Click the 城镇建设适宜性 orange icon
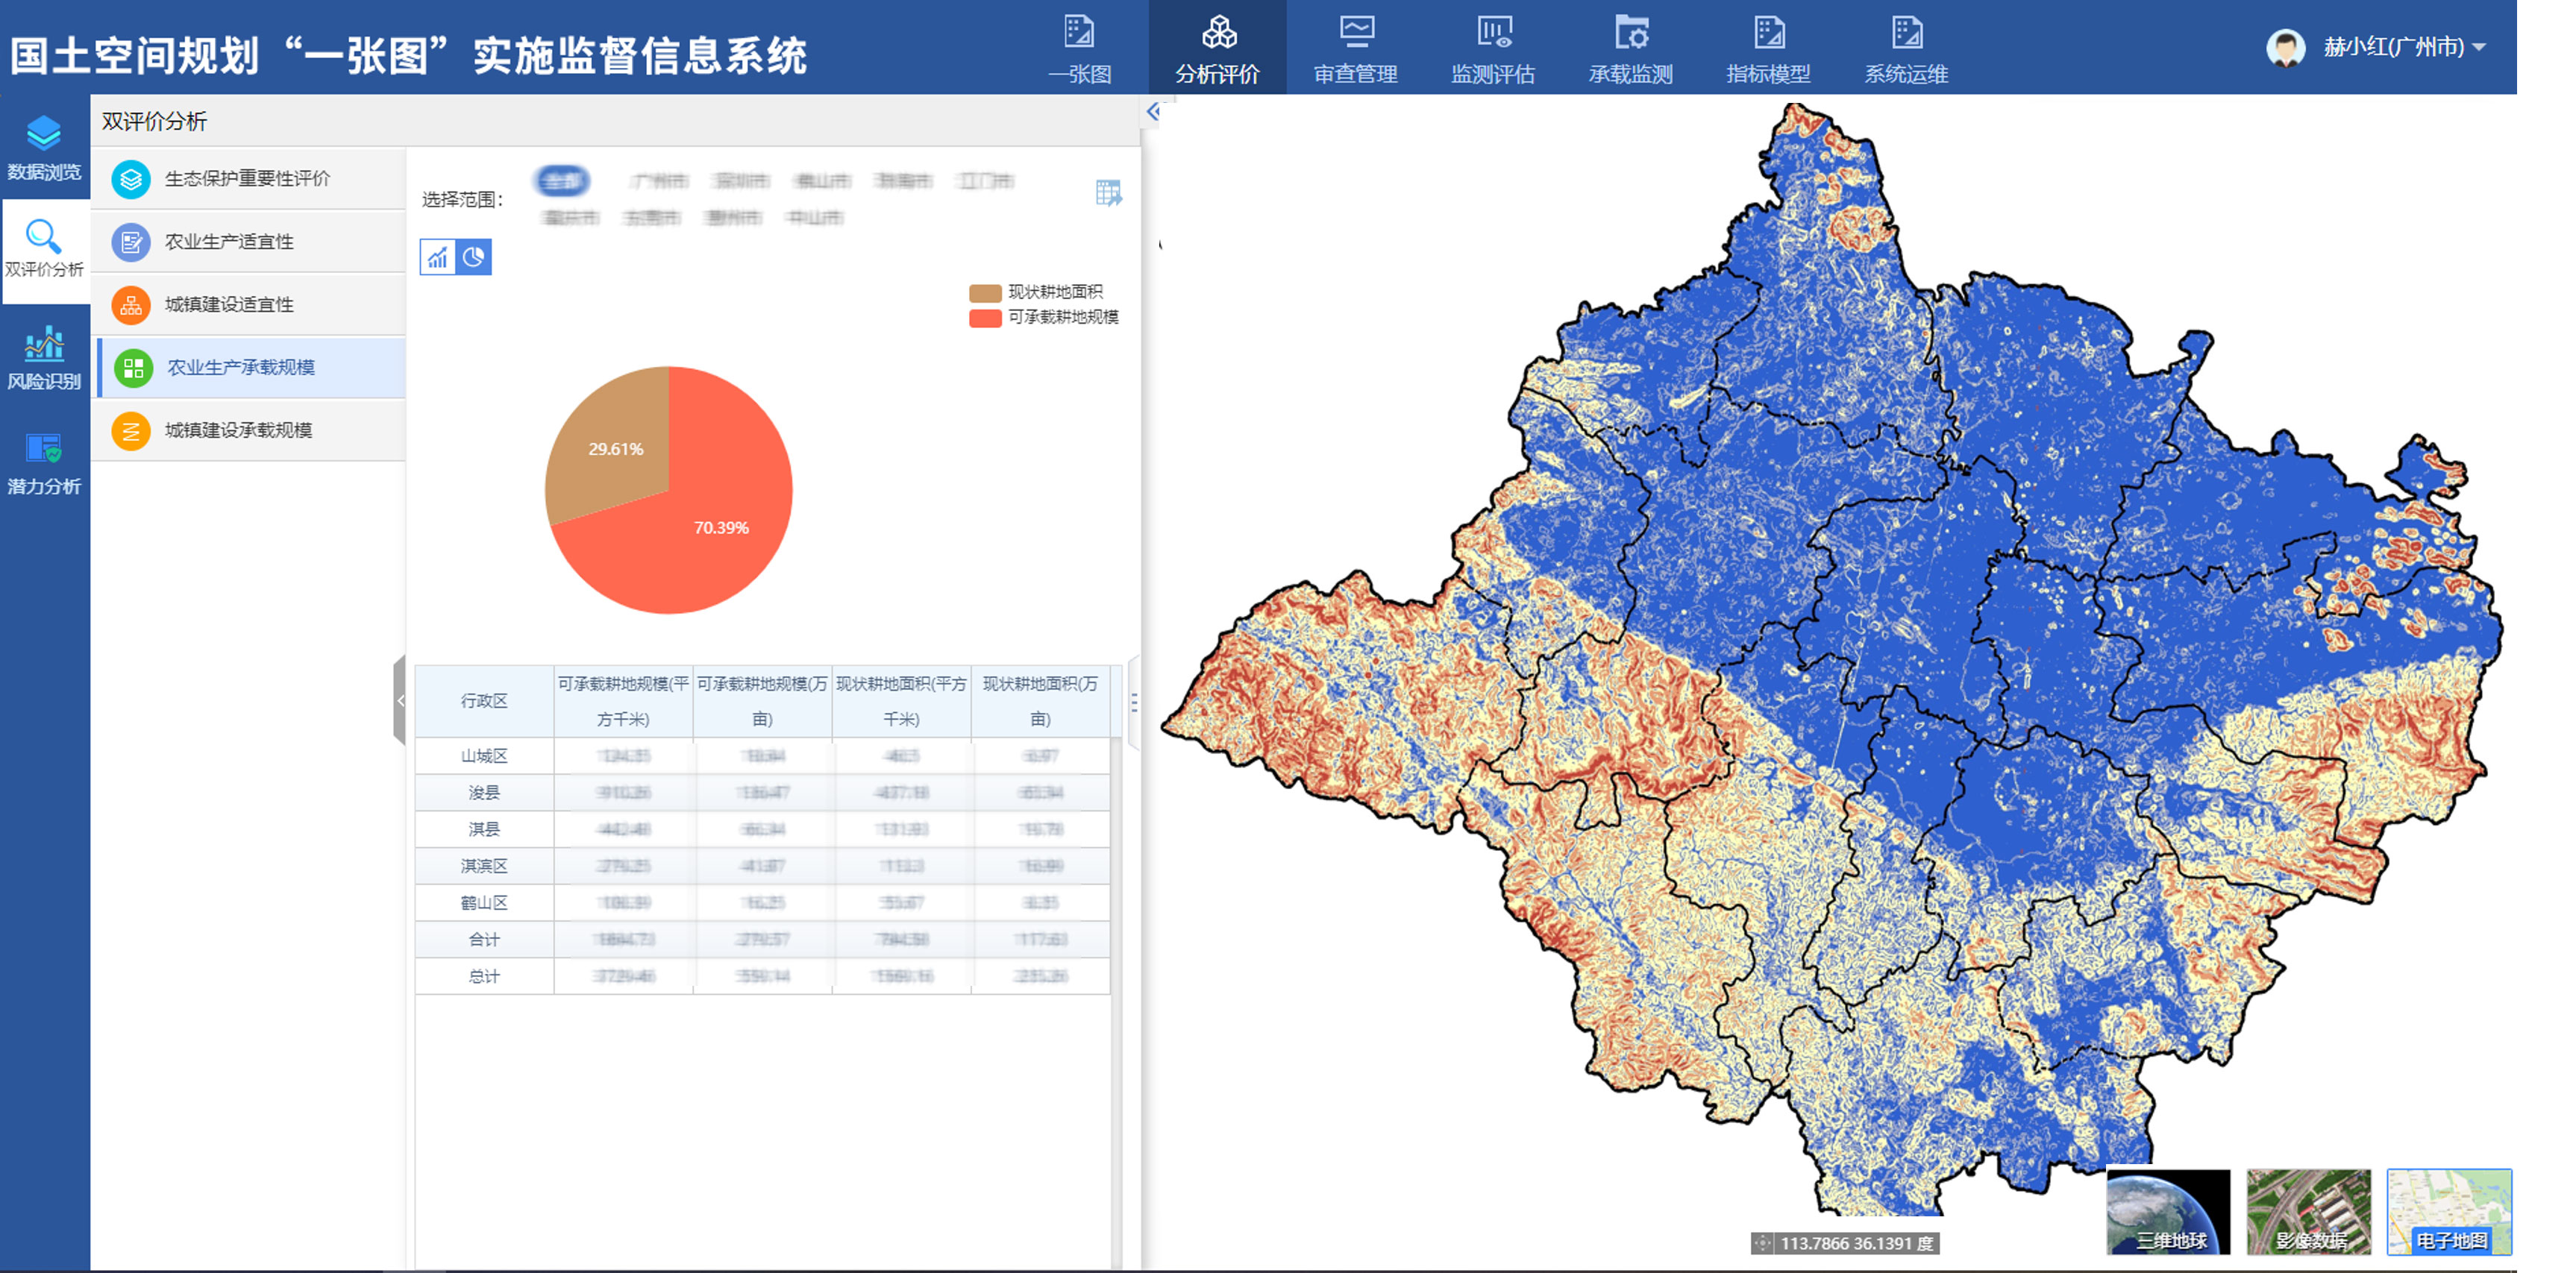 (131, 305)
